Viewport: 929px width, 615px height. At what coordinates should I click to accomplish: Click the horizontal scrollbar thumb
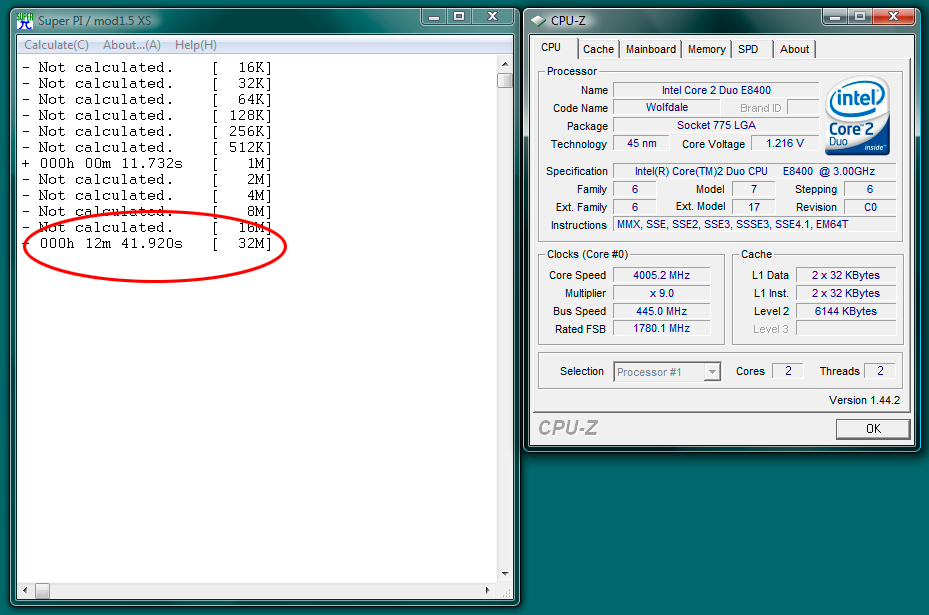[x=42, y=591]
